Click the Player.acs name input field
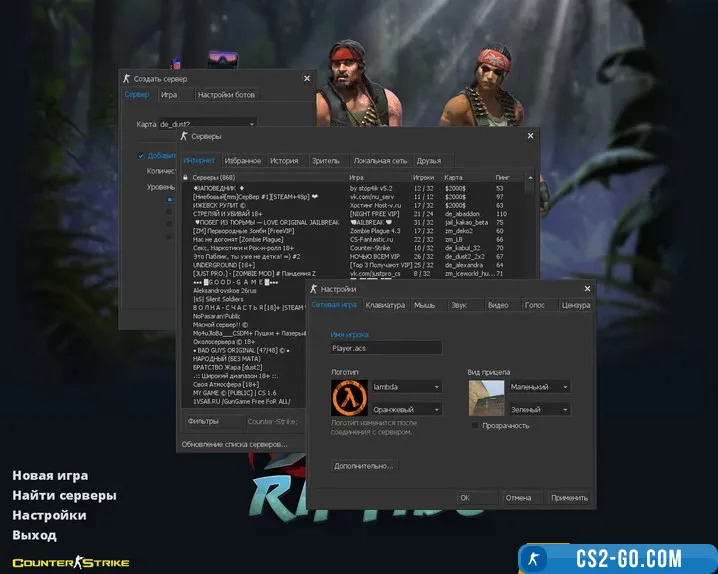The image size is (718, 574). [386, 348]
